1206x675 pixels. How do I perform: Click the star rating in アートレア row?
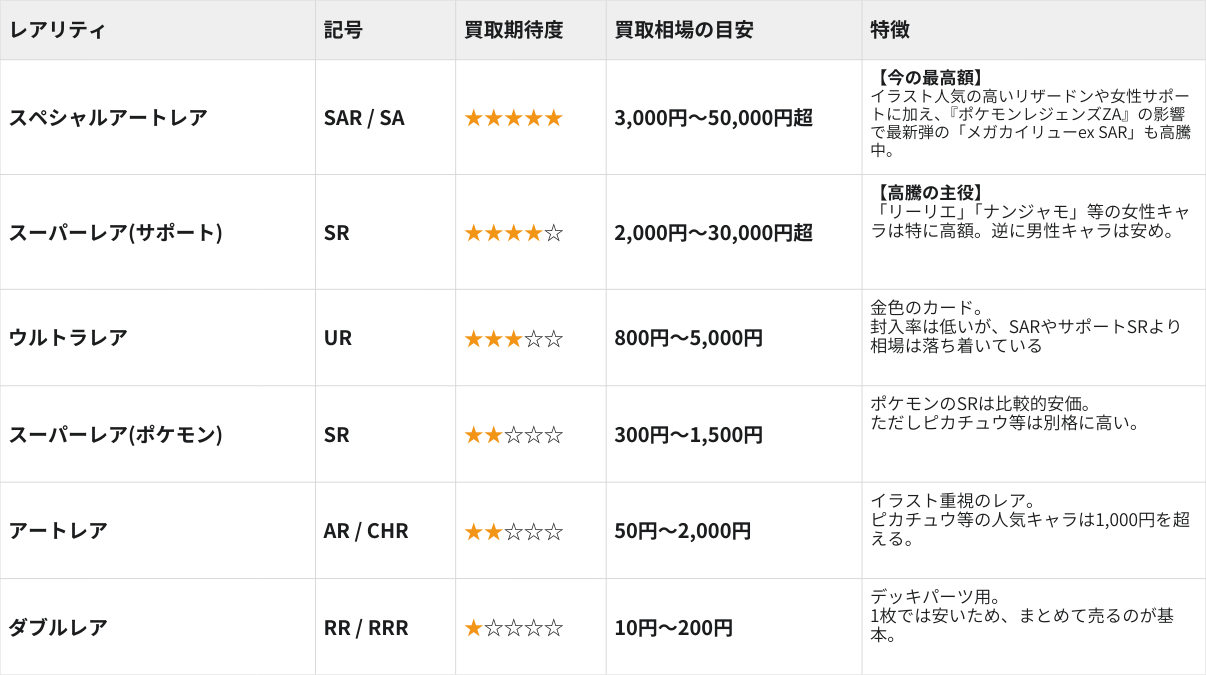(x=513, y=531)
